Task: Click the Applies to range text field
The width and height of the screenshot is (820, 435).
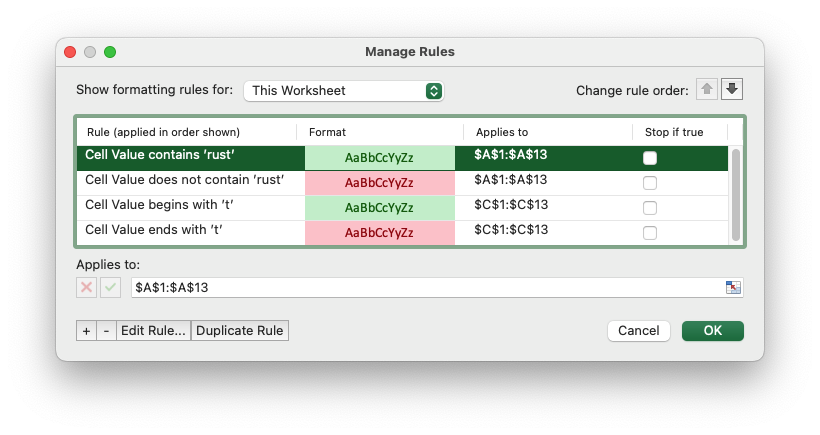Action: (425, 288)
